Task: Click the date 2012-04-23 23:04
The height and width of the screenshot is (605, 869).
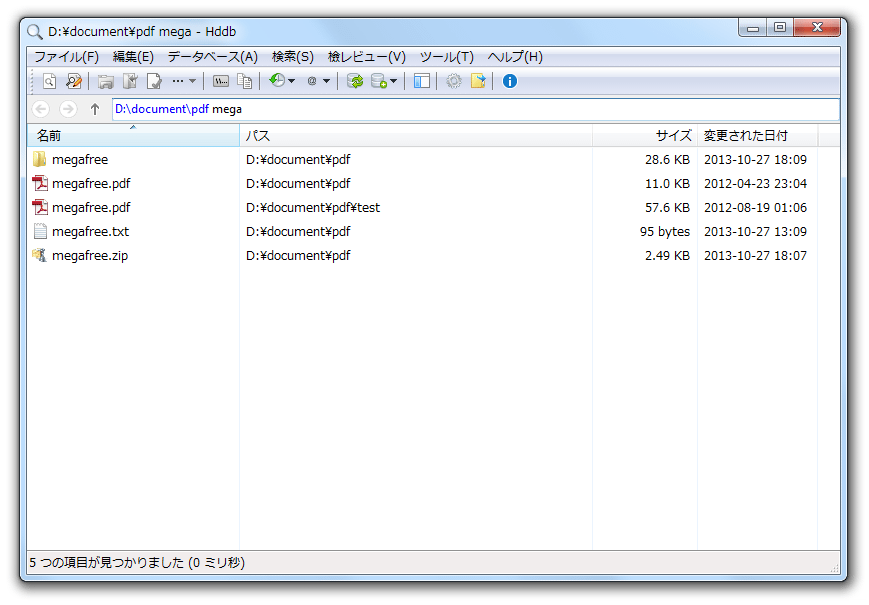Action: pyautogui.click(x=755, y=183)
